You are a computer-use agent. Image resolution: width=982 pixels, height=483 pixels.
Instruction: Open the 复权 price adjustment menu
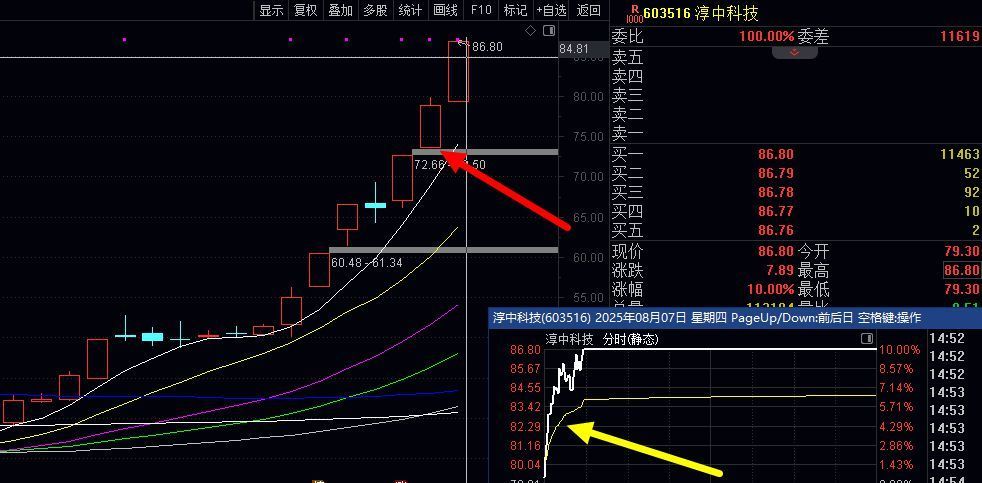pyautogui.click(x=306, y=10)
